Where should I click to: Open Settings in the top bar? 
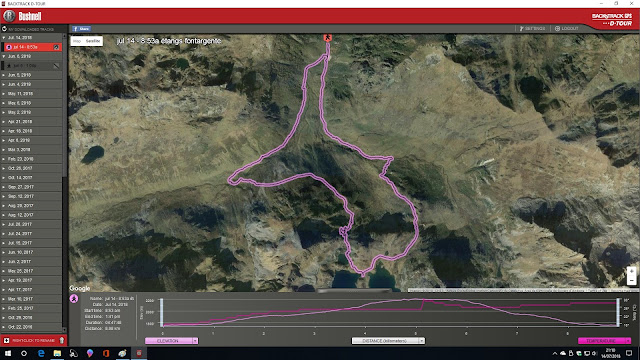pos(532,29)
